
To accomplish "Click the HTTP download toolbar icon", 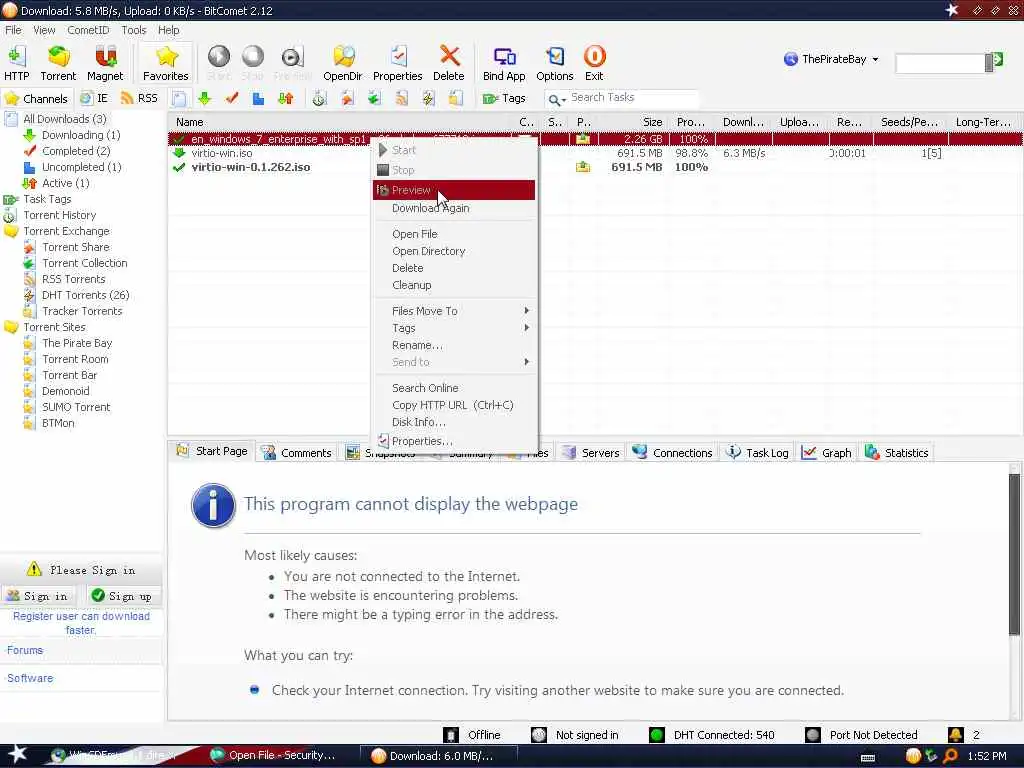I will pyautogui.click(x=16, y=63).
